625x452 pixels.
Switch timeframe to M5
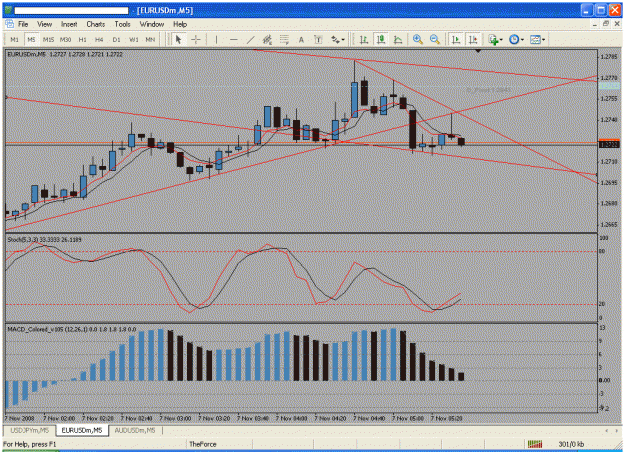(31, 39)
